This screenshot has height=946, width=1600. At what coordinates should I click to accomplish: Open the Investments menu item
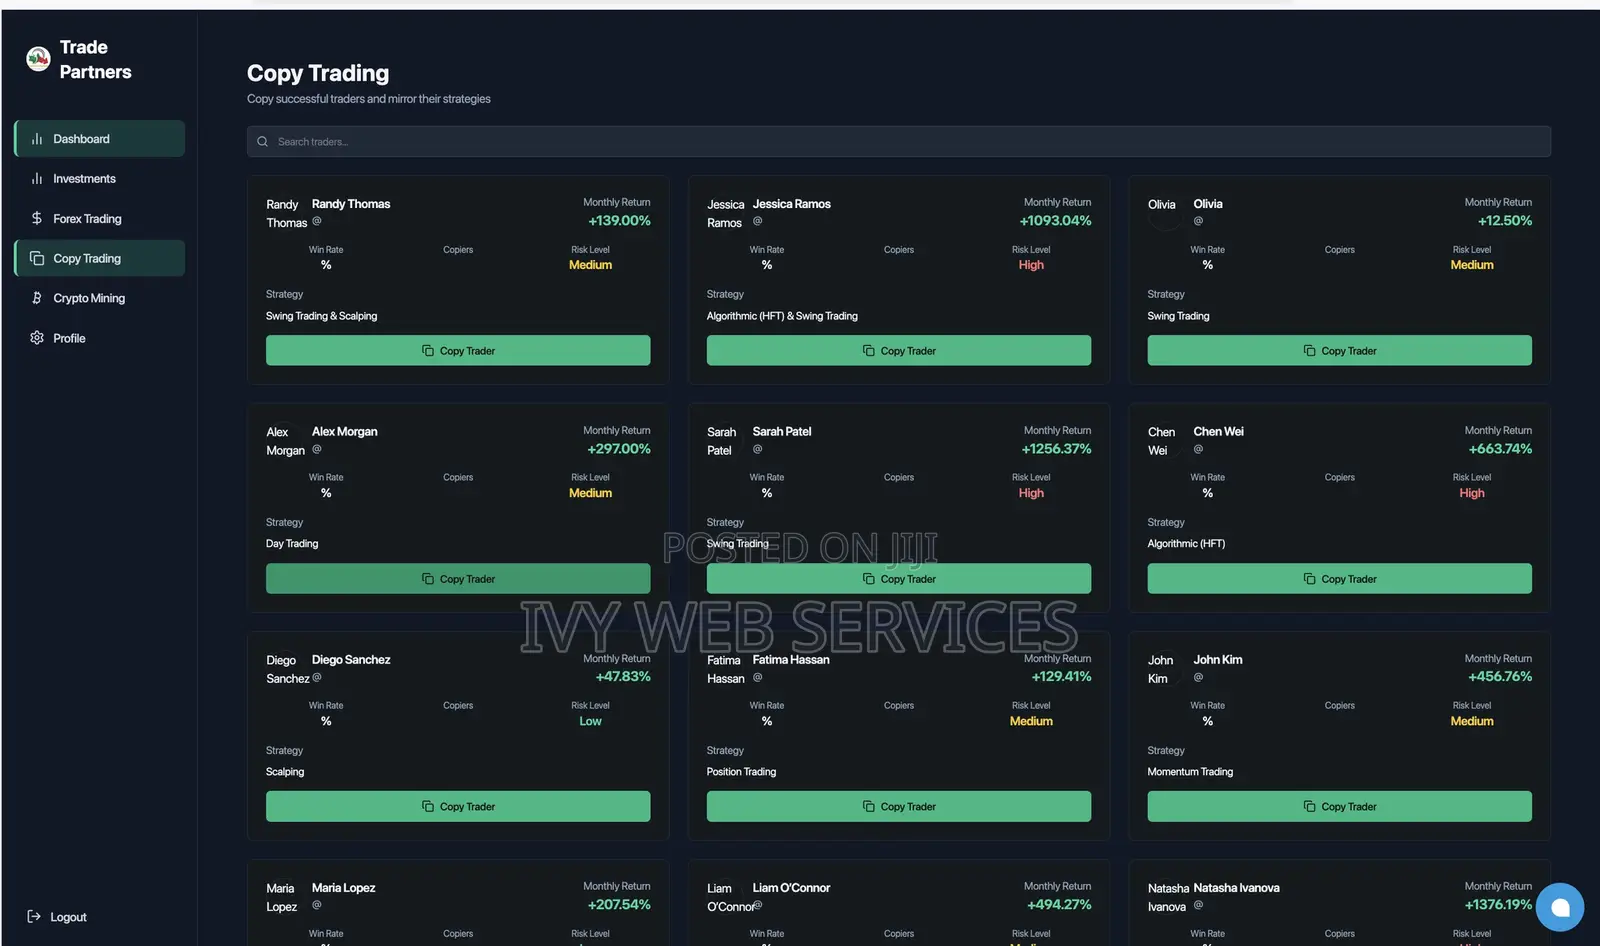pos(99,179)
